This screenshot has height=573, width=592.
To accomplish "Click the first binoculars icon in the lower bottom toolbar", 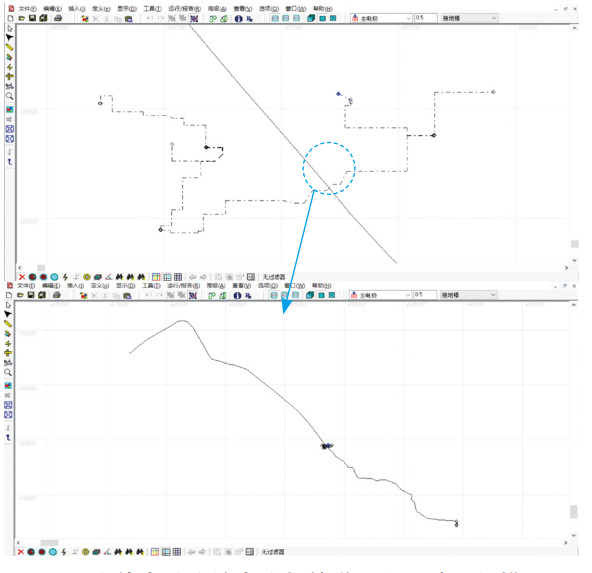I will pos(118,552).
